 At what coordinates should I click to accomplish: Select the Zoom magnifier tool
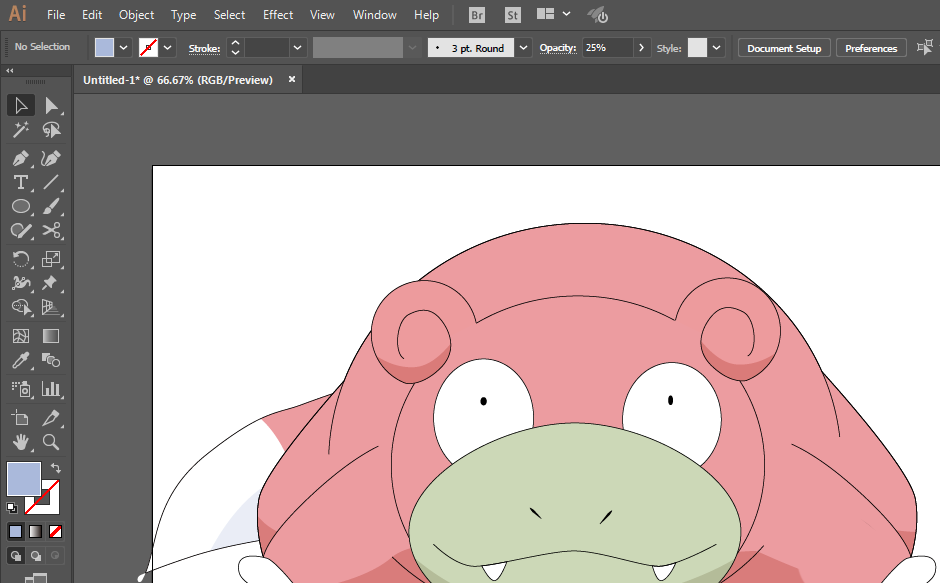(51, 441)
